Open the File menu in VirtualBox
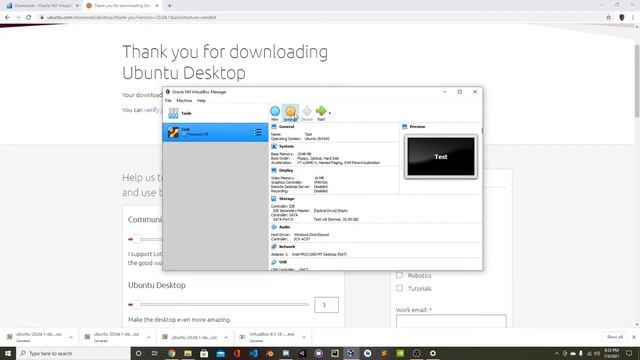Image resolution: width=640 pixels, height=360 pixels. click(168, 100)
